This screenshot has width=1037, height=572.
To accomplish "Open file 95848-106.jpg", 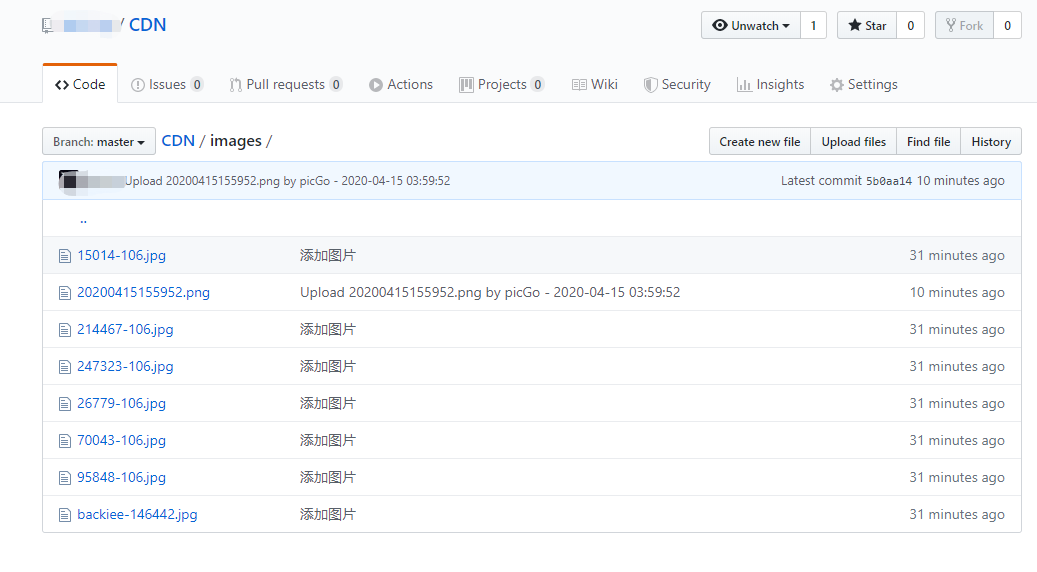I will click(122, 477).
